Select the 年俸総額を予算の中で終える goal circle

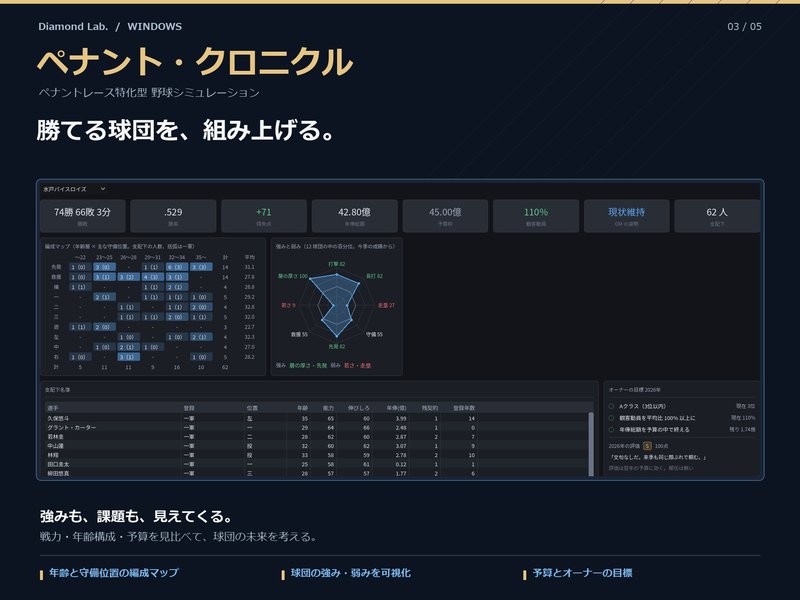(611, 430)
